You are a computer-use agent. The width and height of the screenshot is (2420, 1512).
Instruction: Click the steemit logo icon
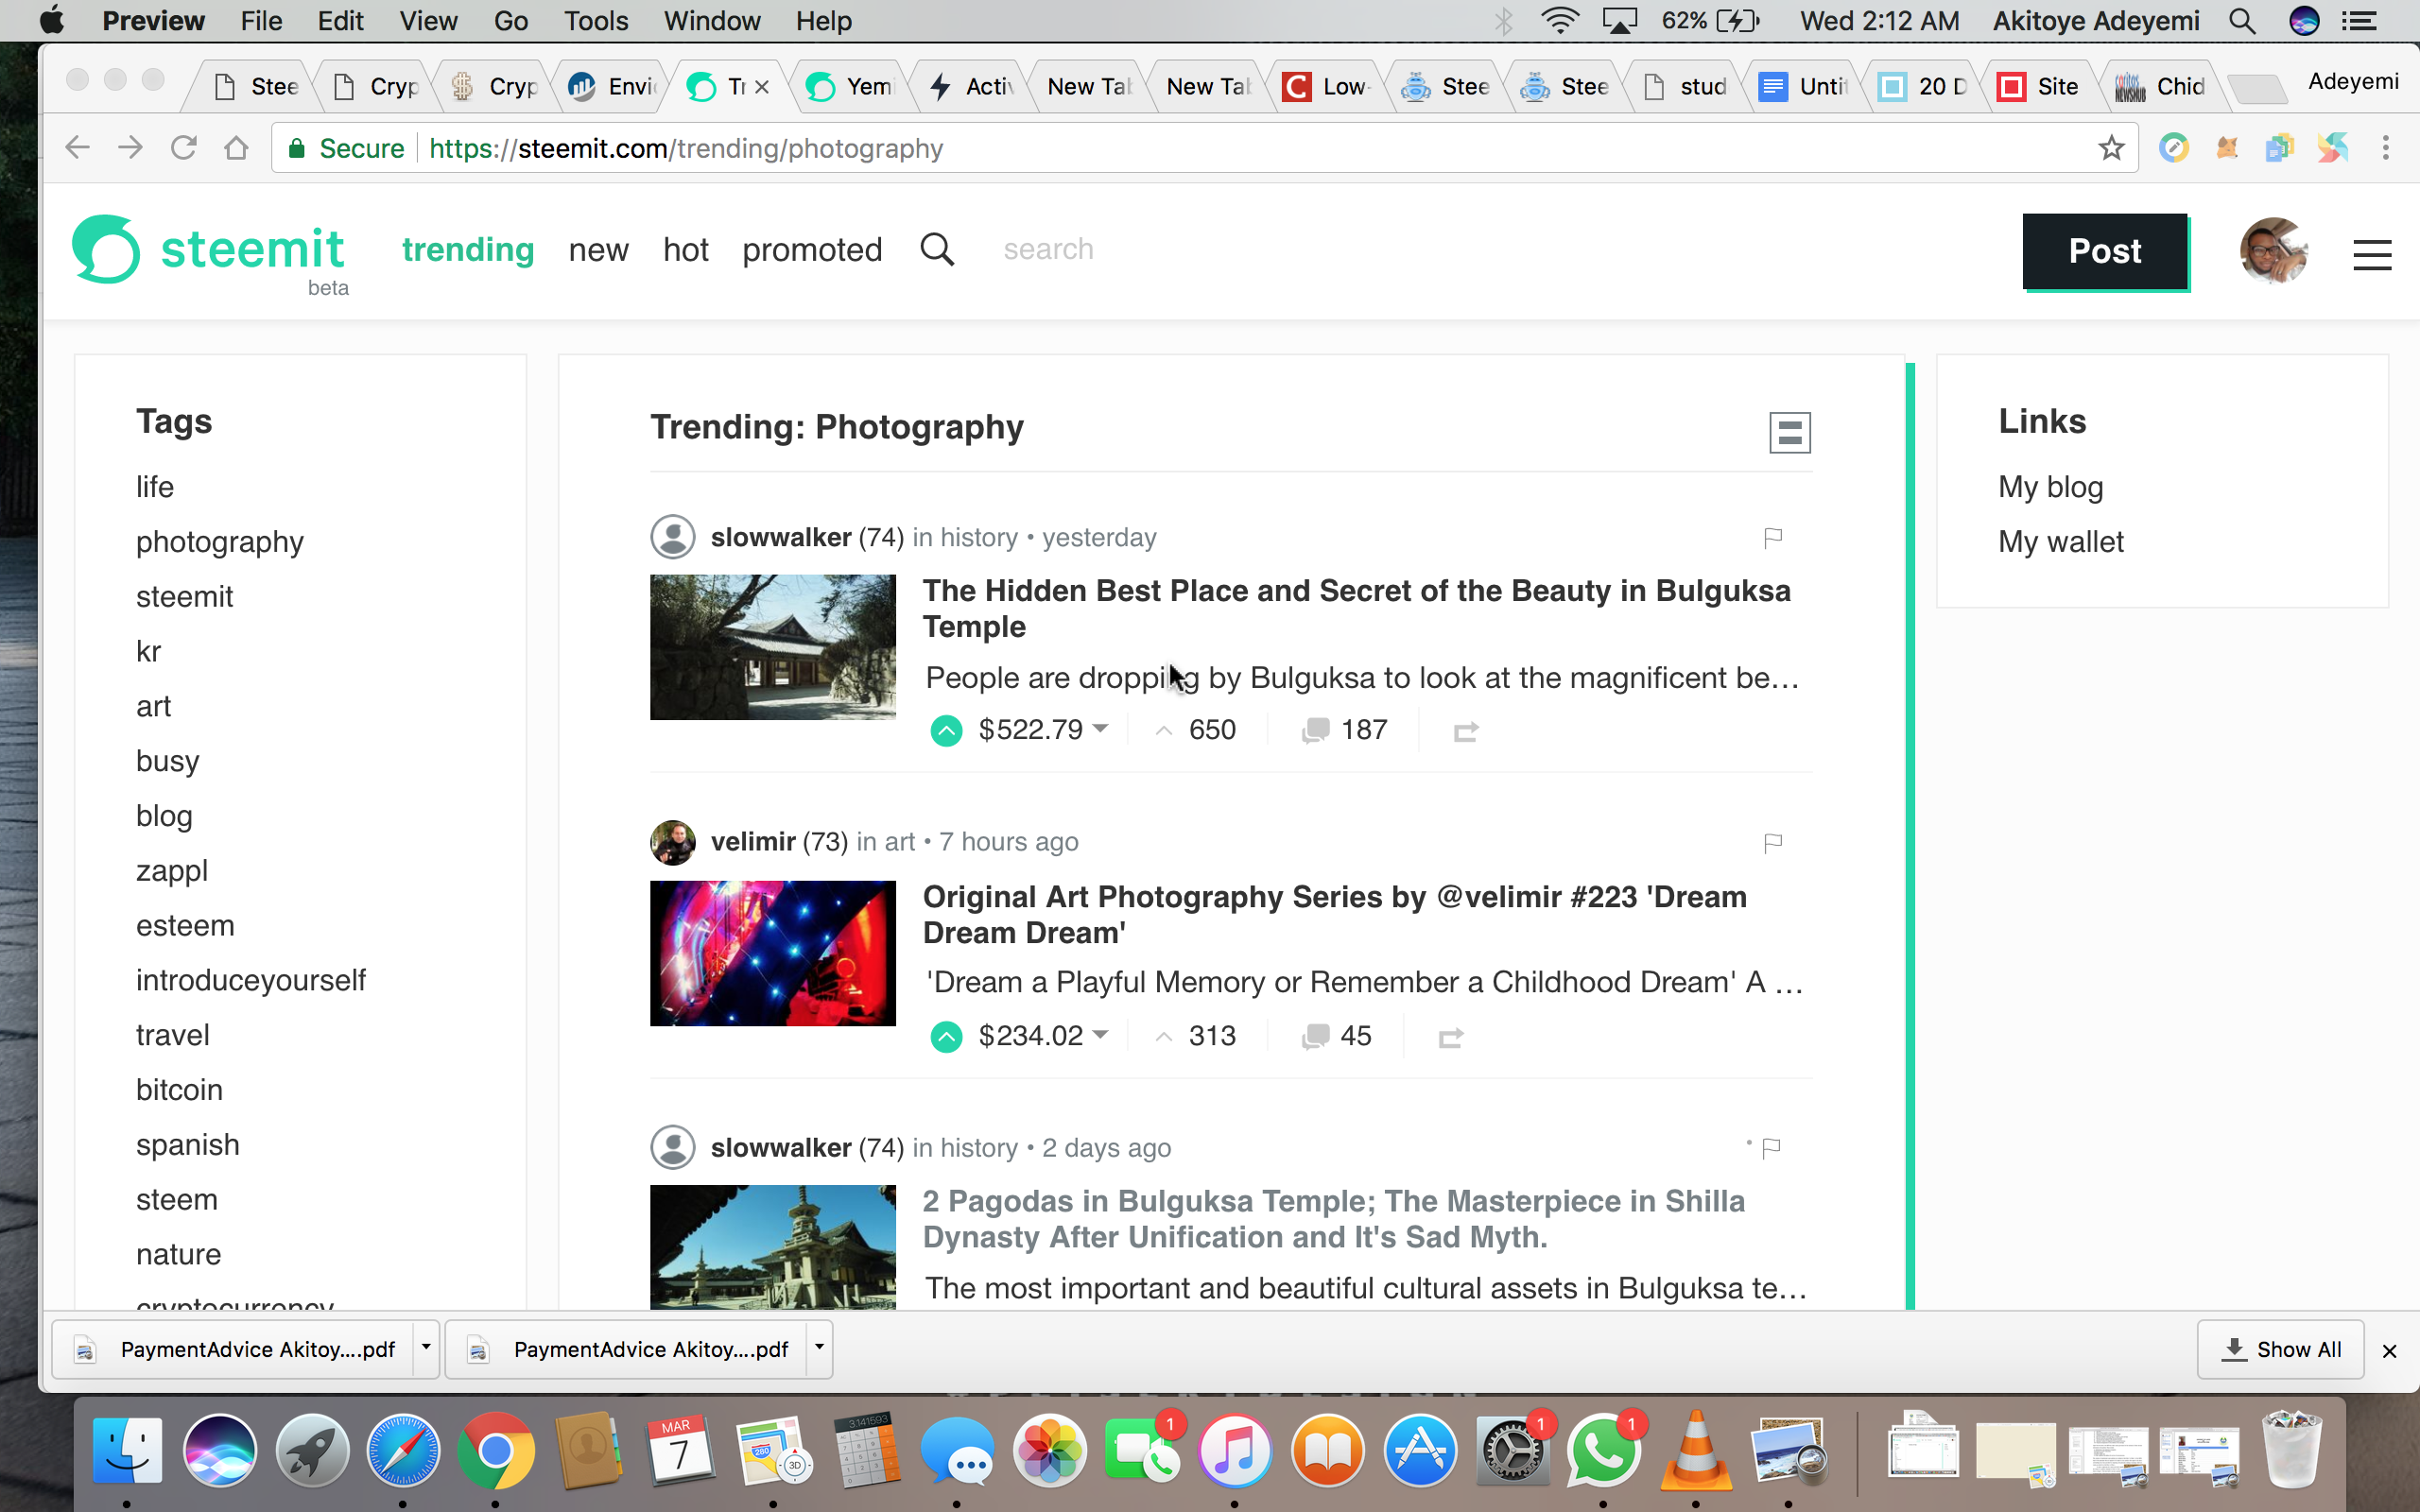click(106, 249)
